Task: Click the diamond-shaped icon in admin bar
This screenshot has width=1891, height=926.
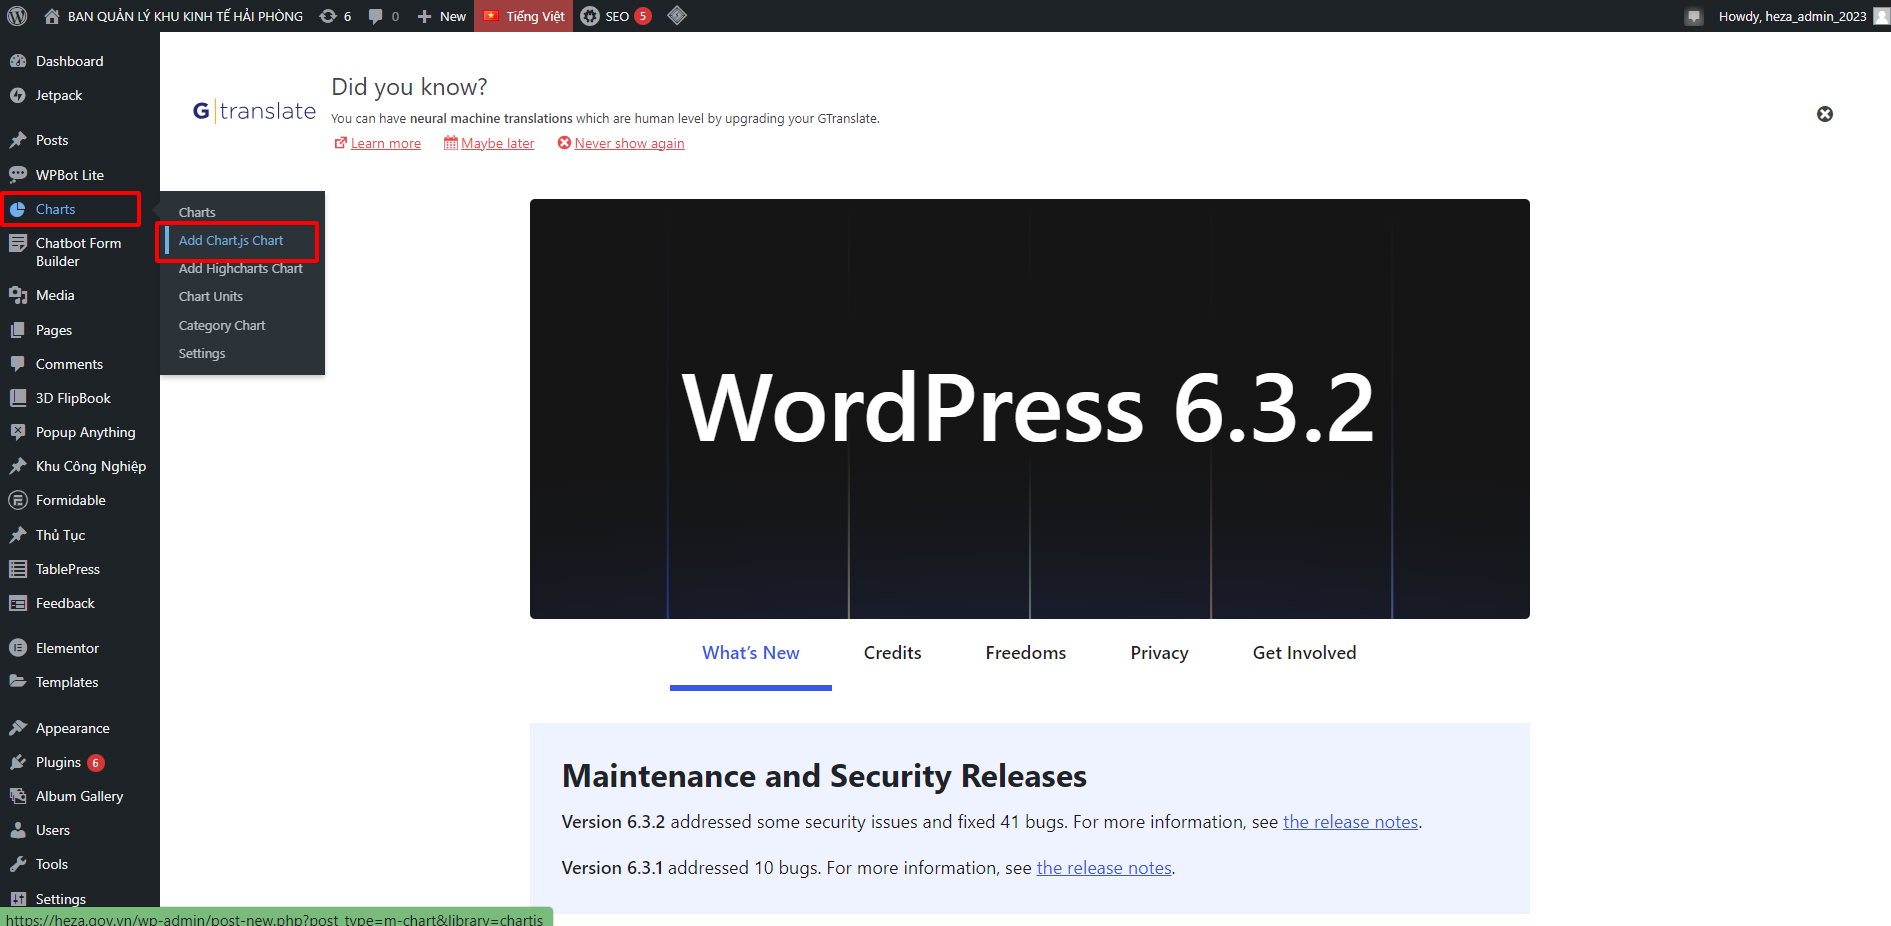Action: pyautogui.click(x=677, y=16)
